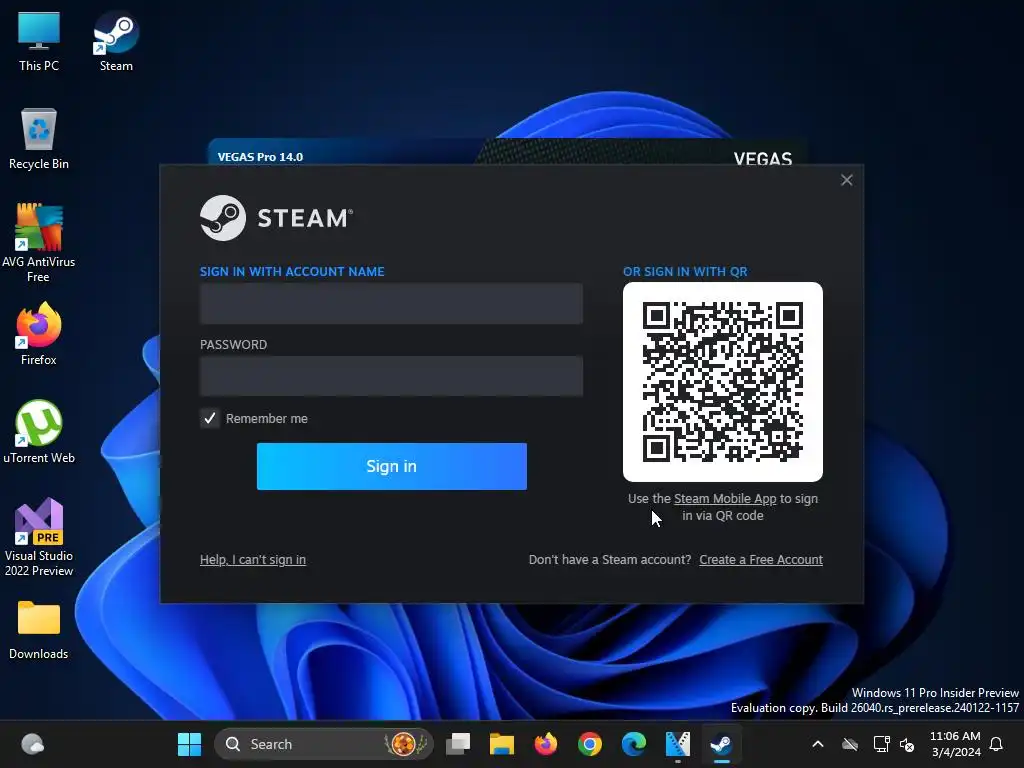1024x768 pixels.
Task: Launch Microsoft Edge from the taskbar
Action: coord(633,744)
